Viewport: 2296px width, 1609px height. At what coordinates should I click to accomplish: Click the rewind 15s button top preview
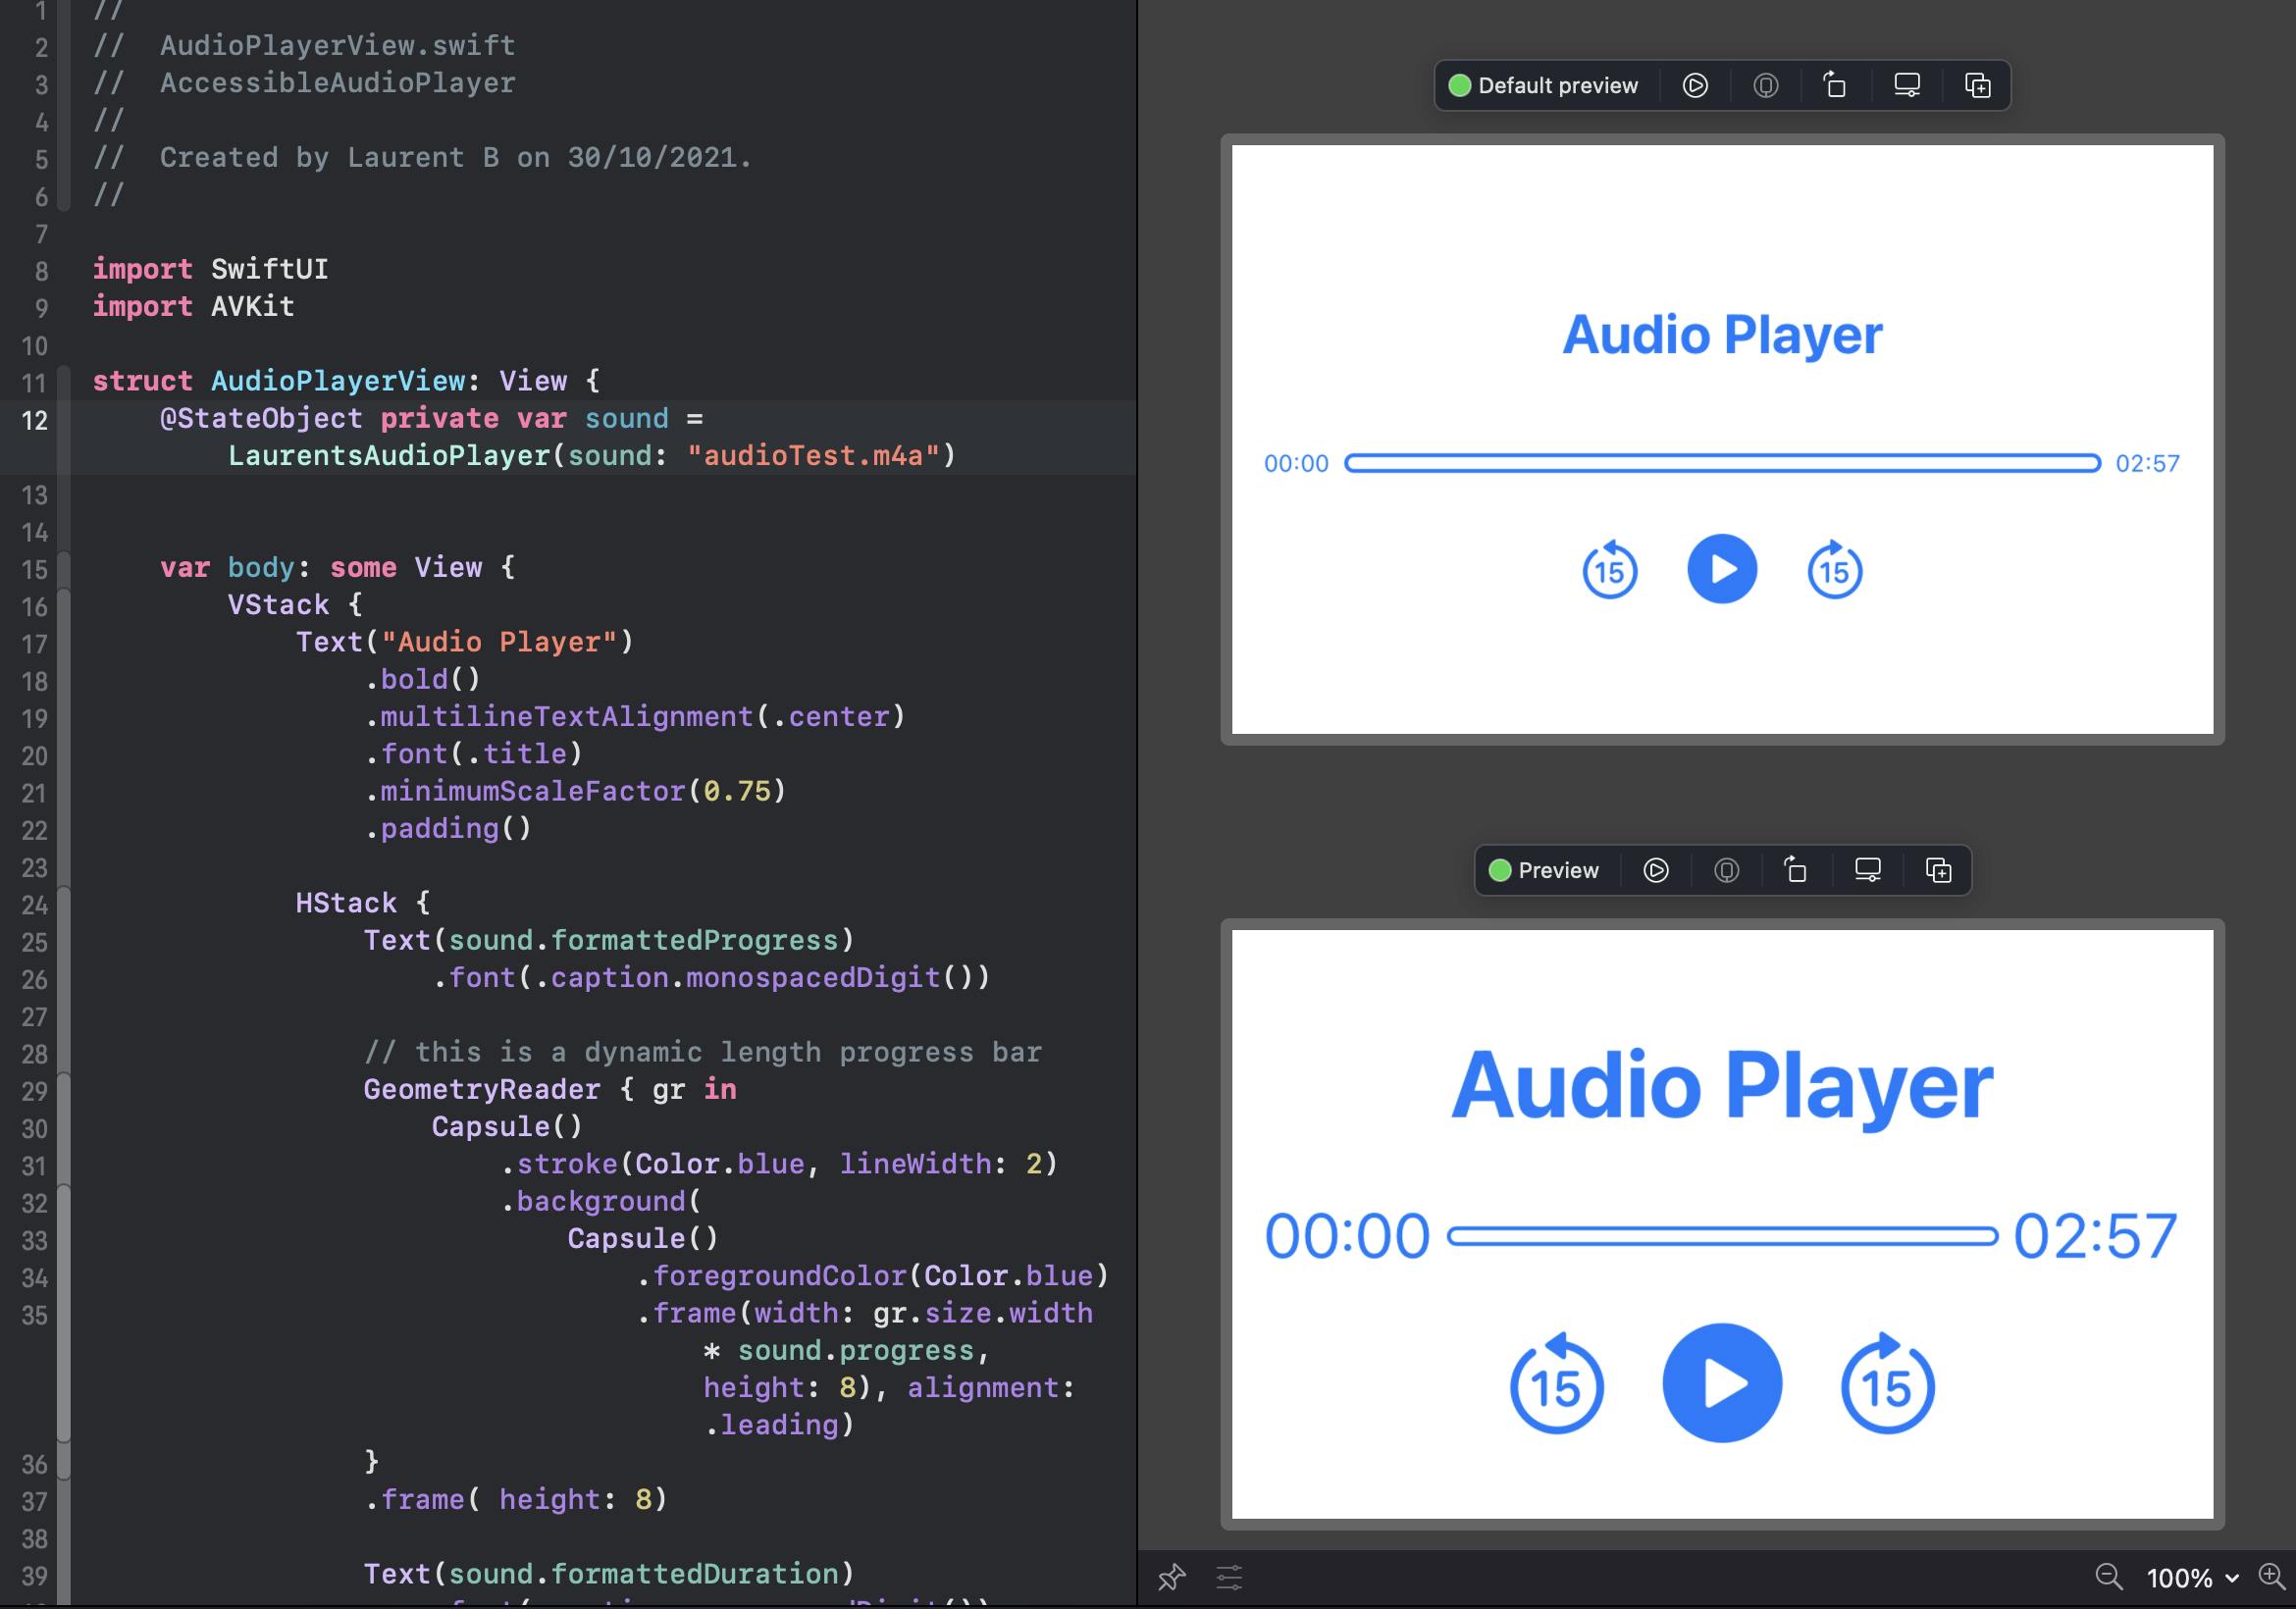1607,569
